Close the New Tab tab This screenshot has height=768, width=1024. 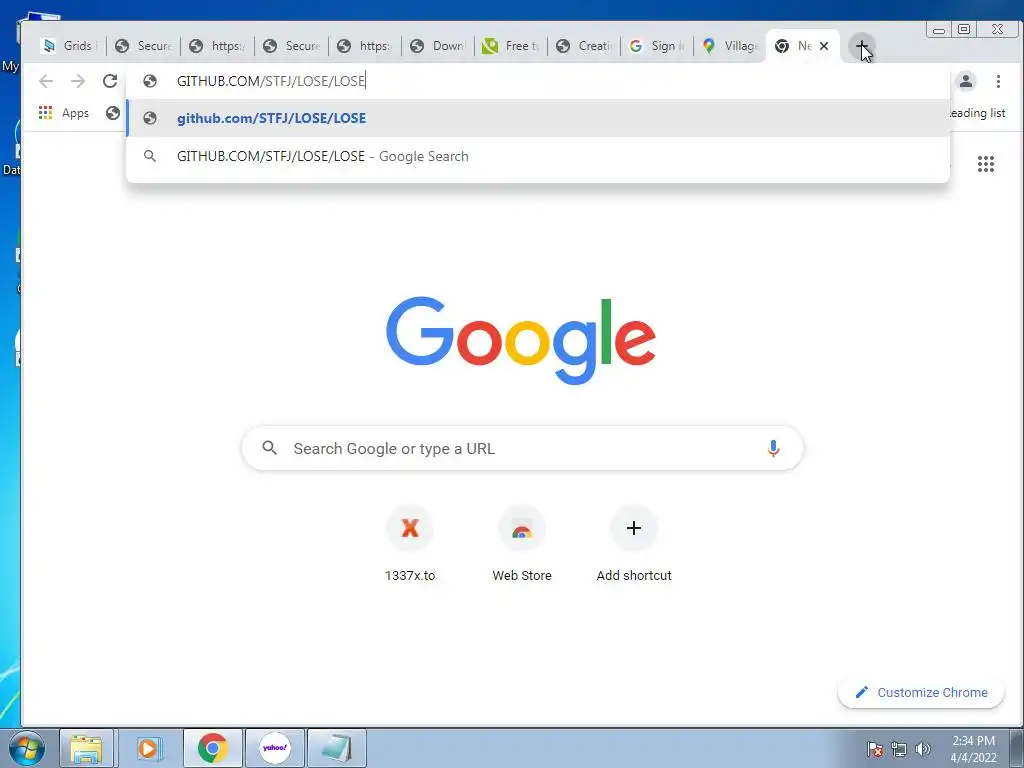(x=824, y=46)
